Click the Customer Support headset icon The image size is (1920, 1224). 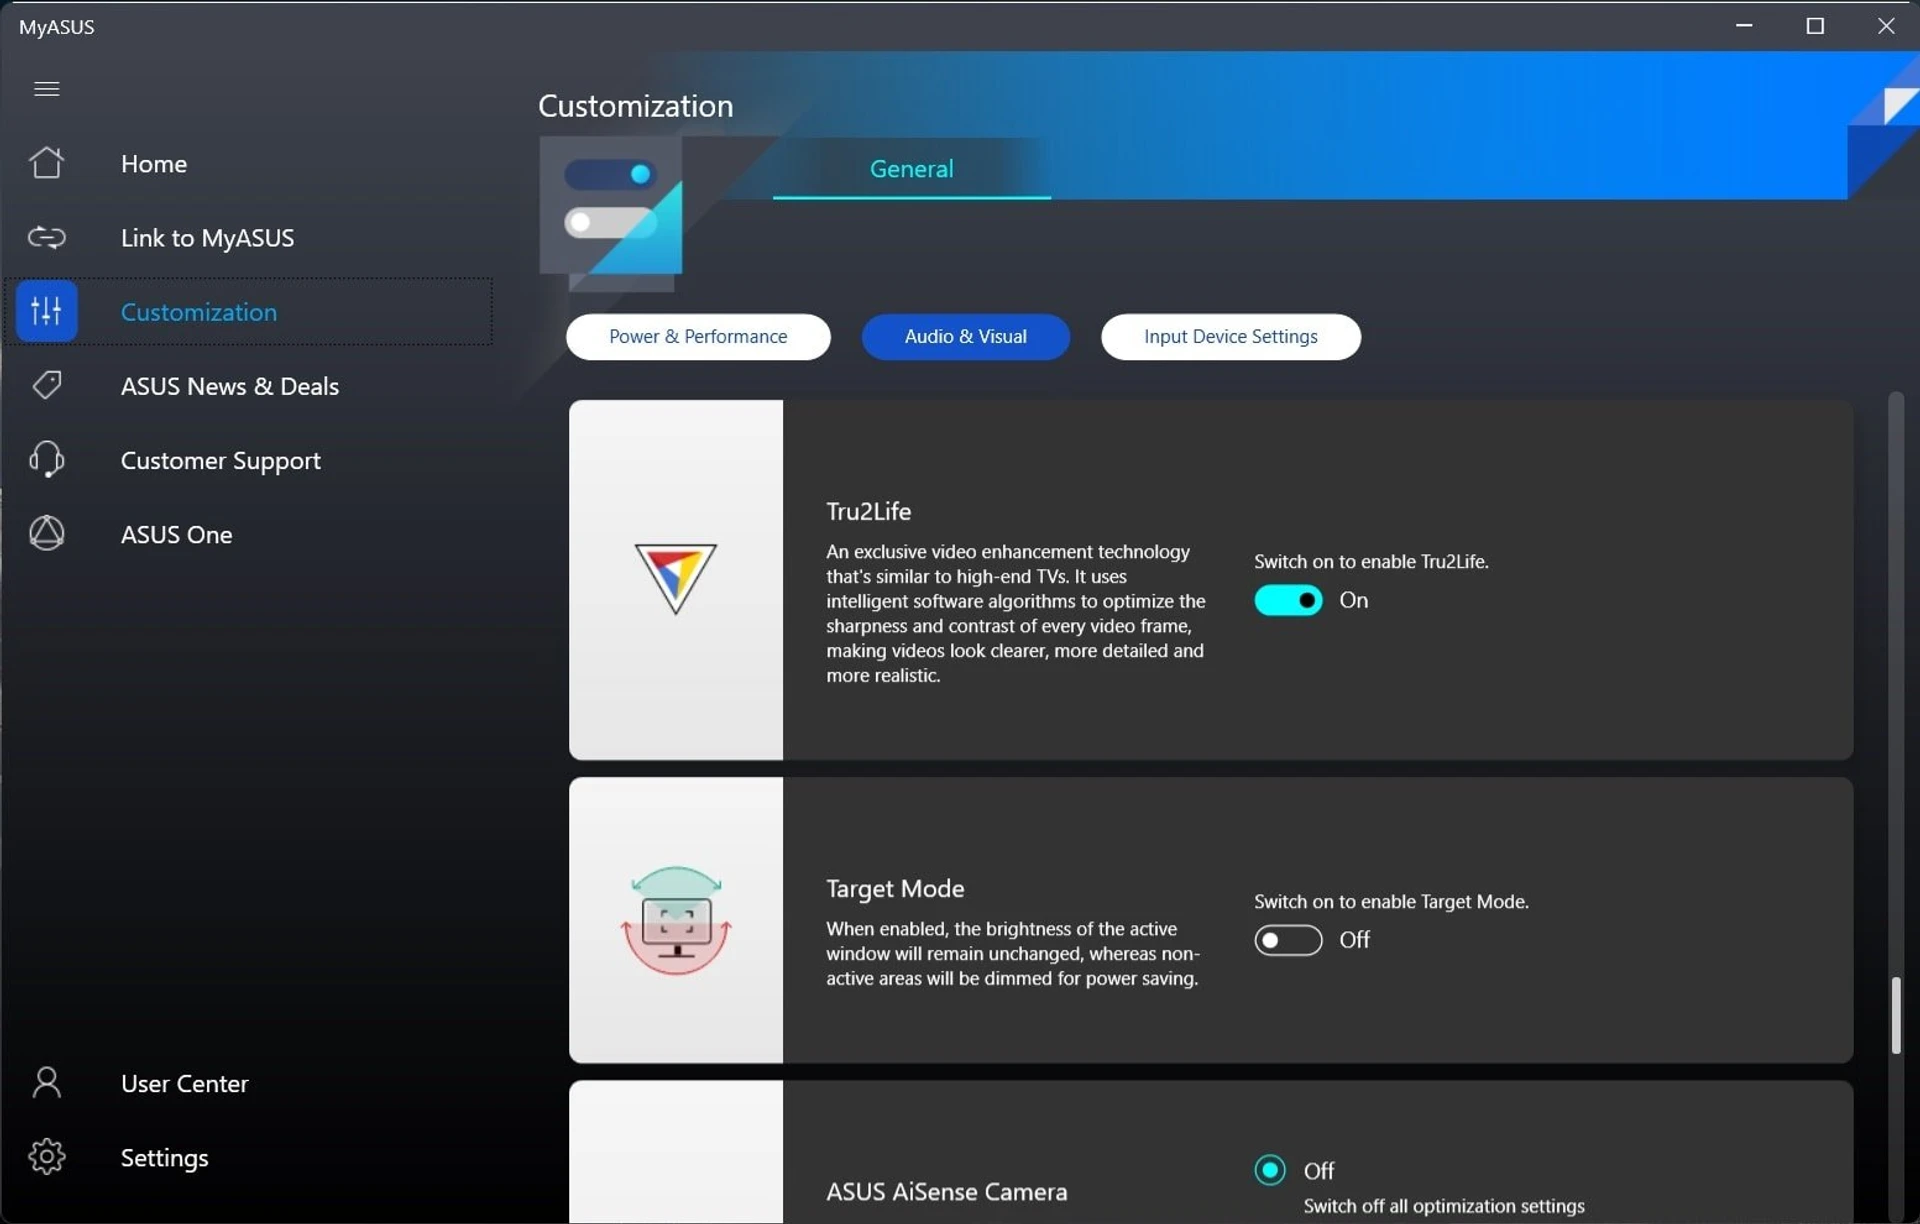click(46, 459)
